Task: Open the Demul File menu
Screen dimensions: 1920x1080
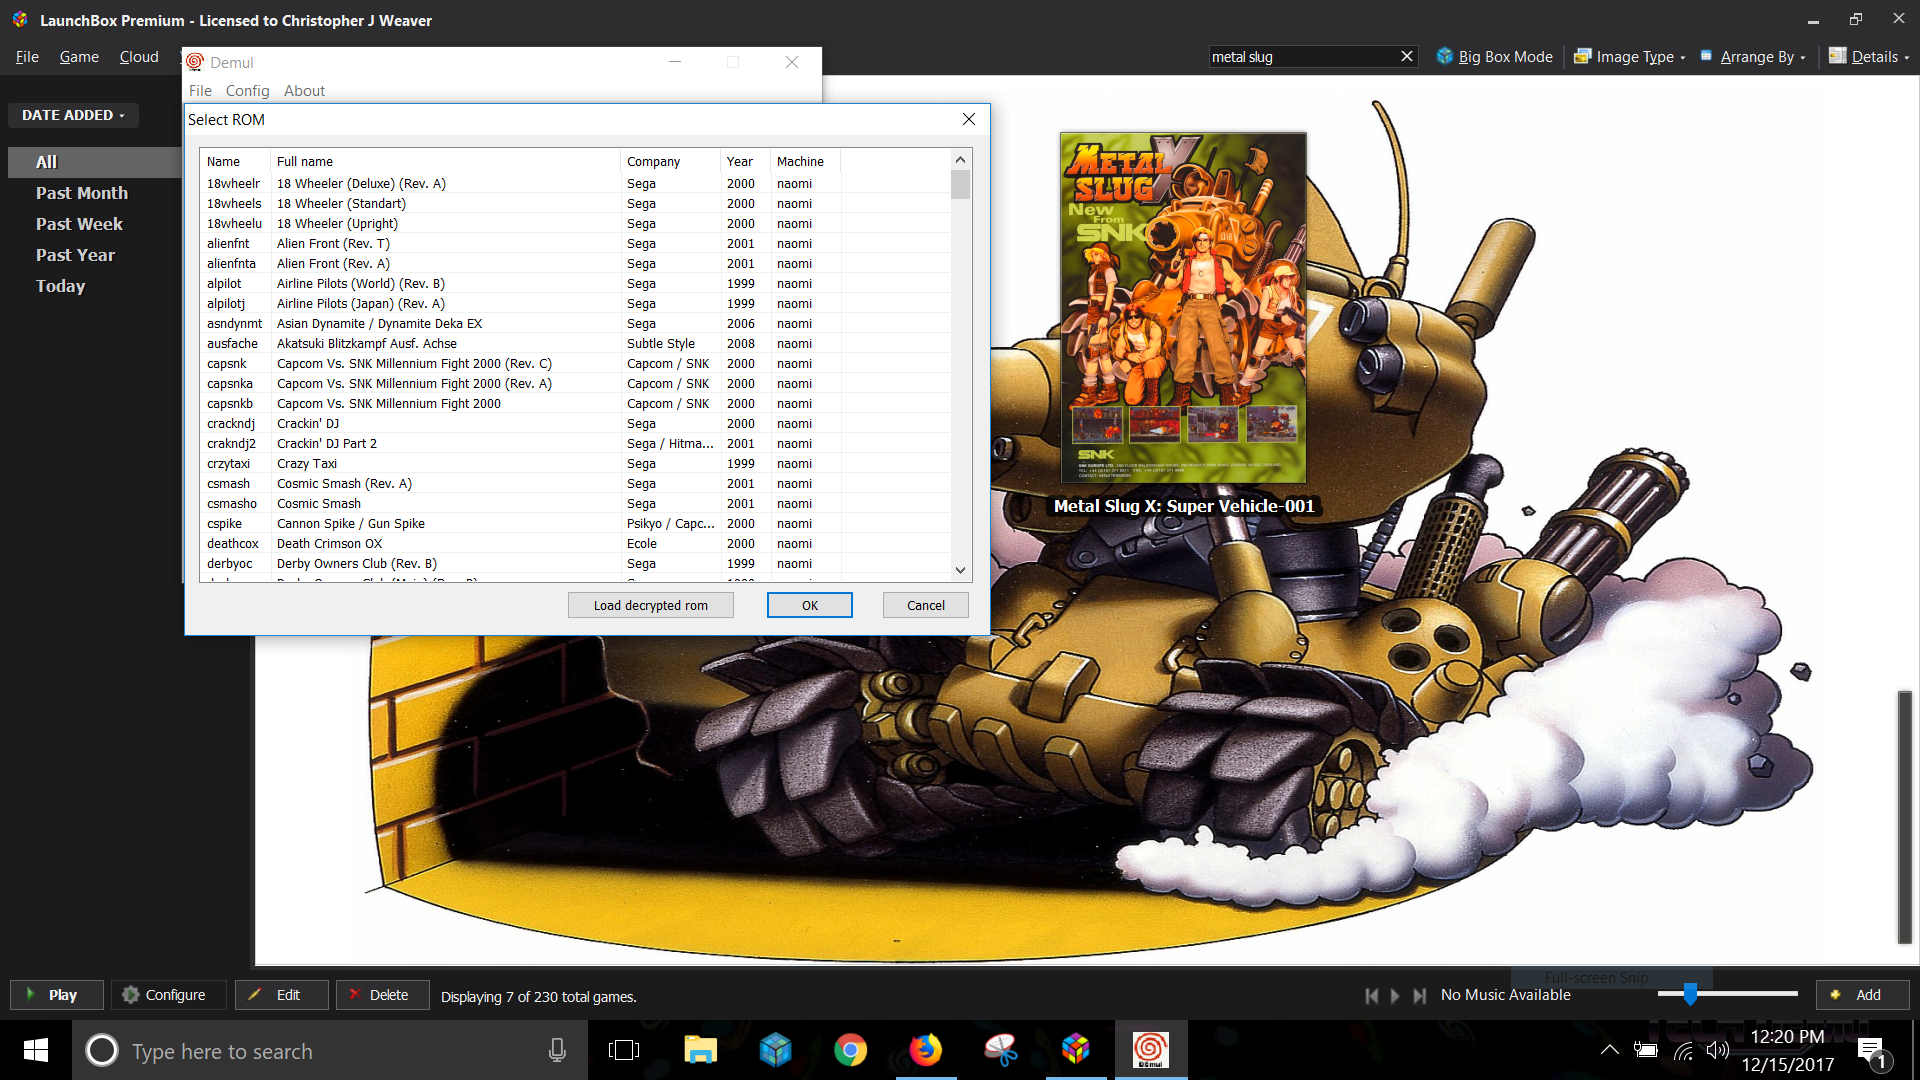Action: click(200, 91)
